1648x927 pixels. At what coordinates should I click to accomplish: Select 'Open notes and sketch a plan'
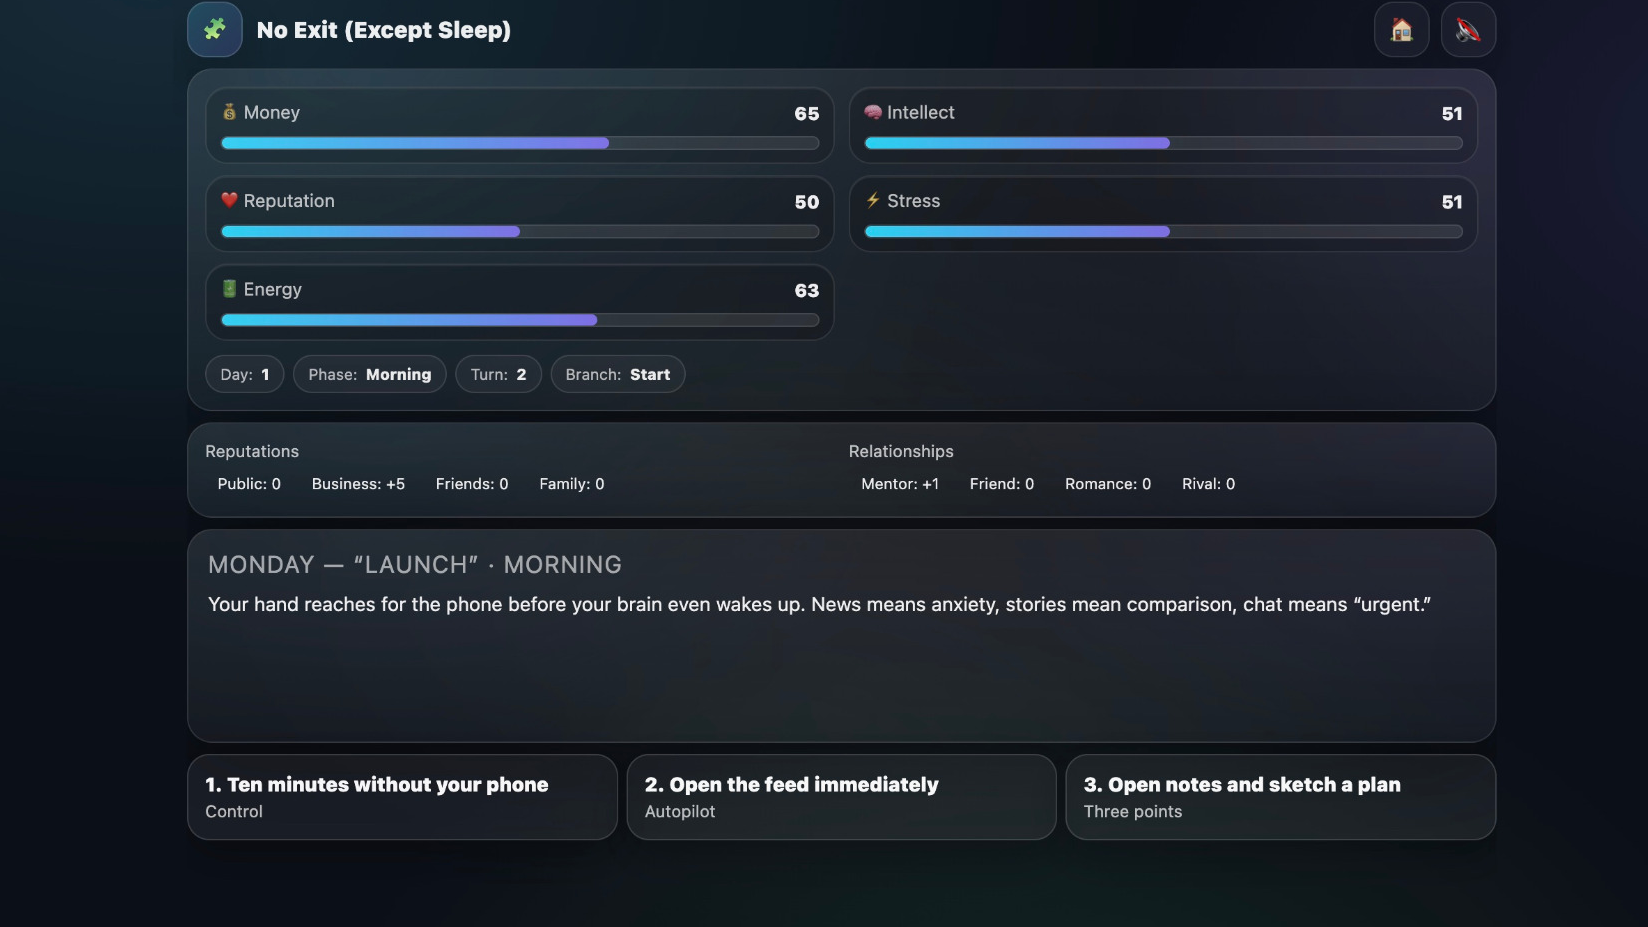pyautogui.click(x=1280, y=797)
